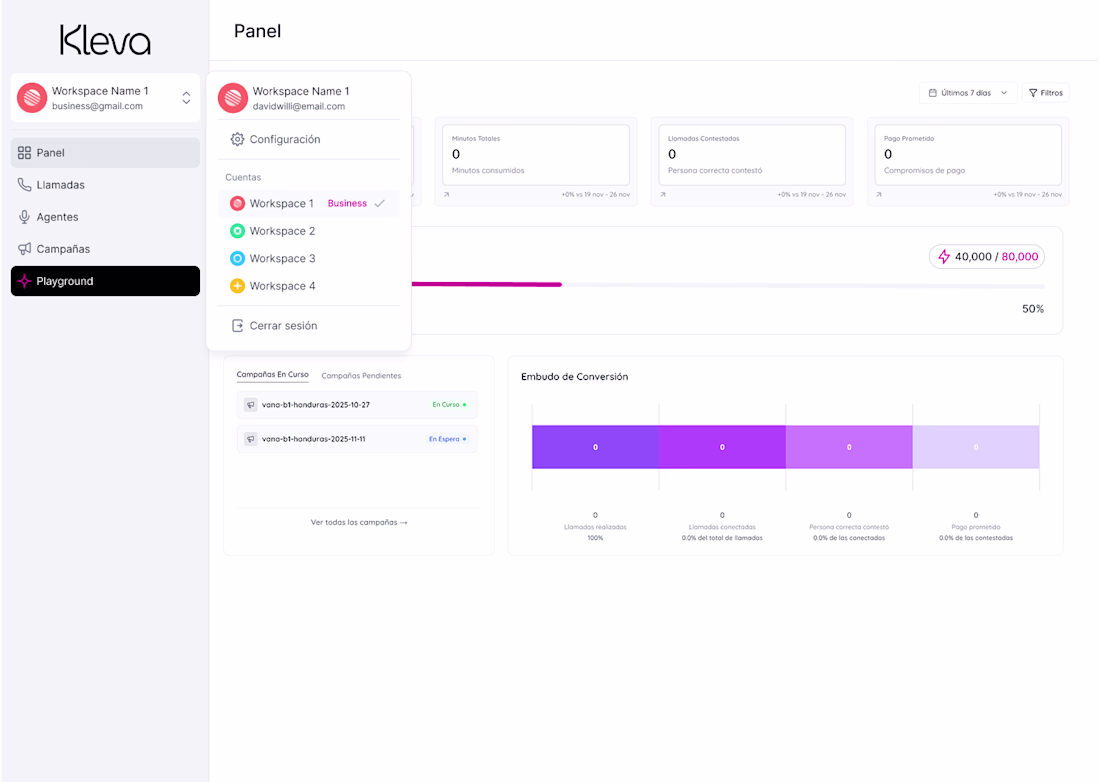Click the Business plan badge
Image resolution: width=1100 pixels, height=782 pixels.
tap(347, 203)
